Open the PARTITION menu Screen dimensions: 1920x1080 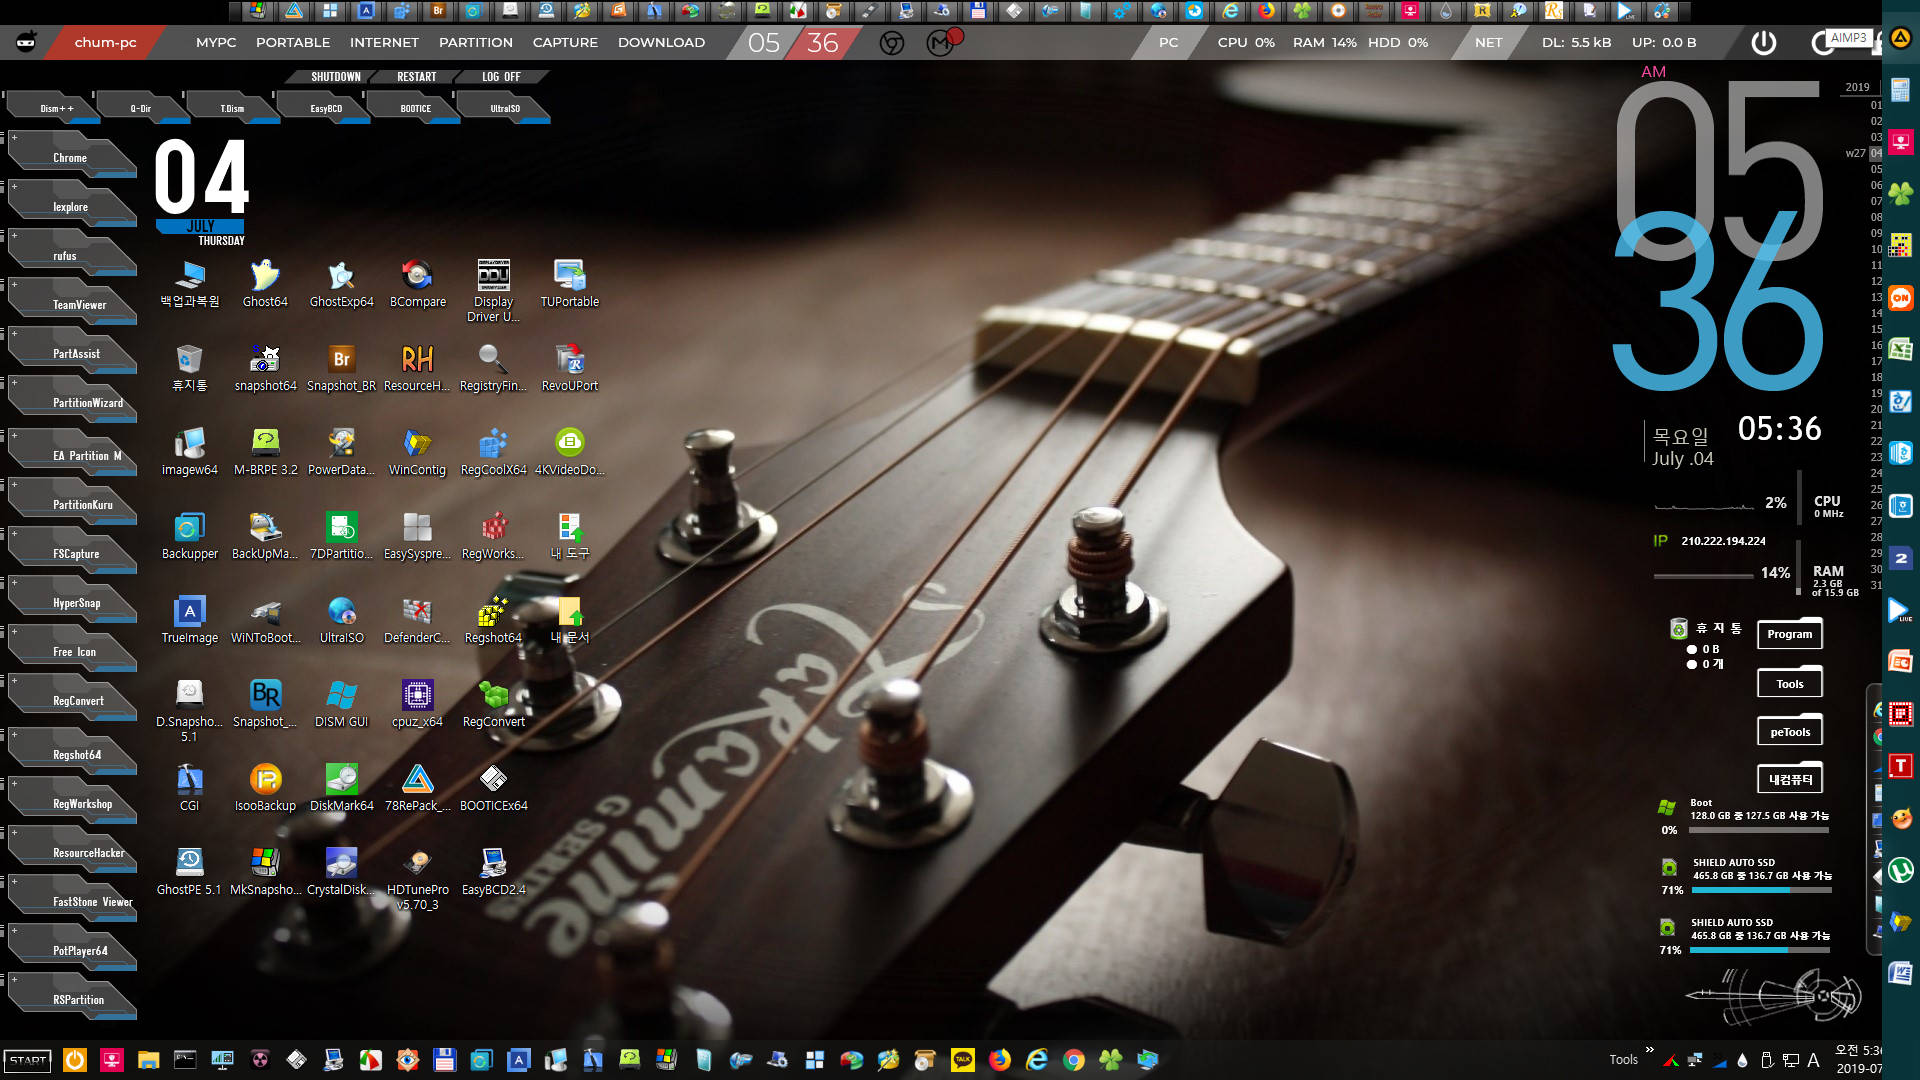(476, 43)
